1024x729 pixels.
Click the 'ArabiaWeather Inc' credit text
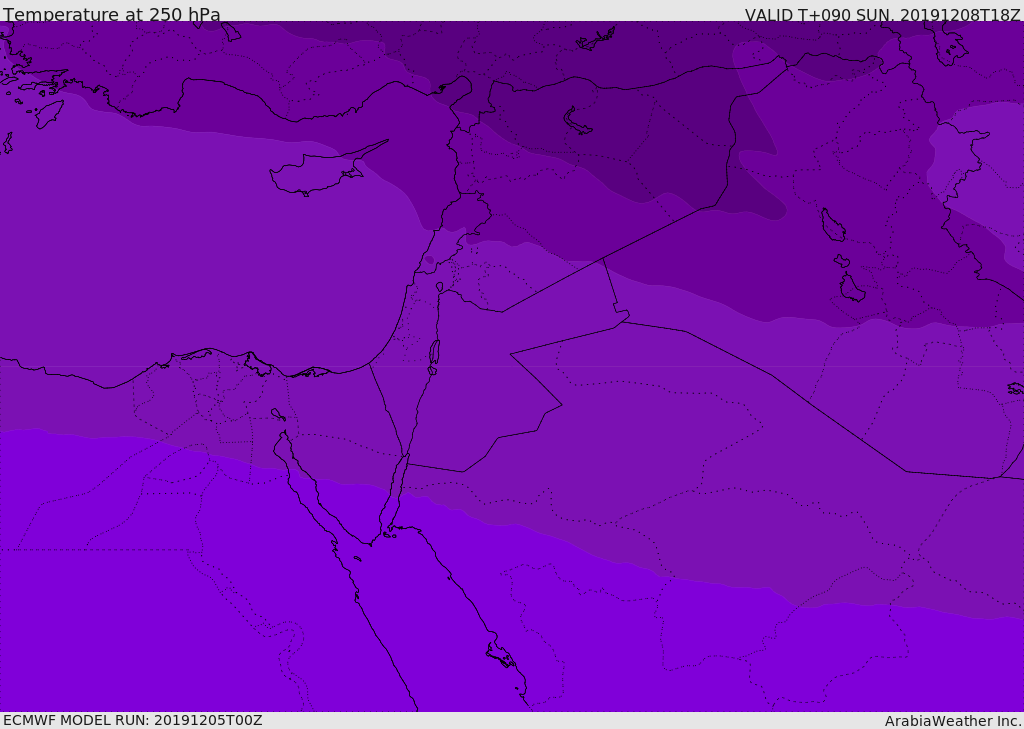[x=953, y=721]
